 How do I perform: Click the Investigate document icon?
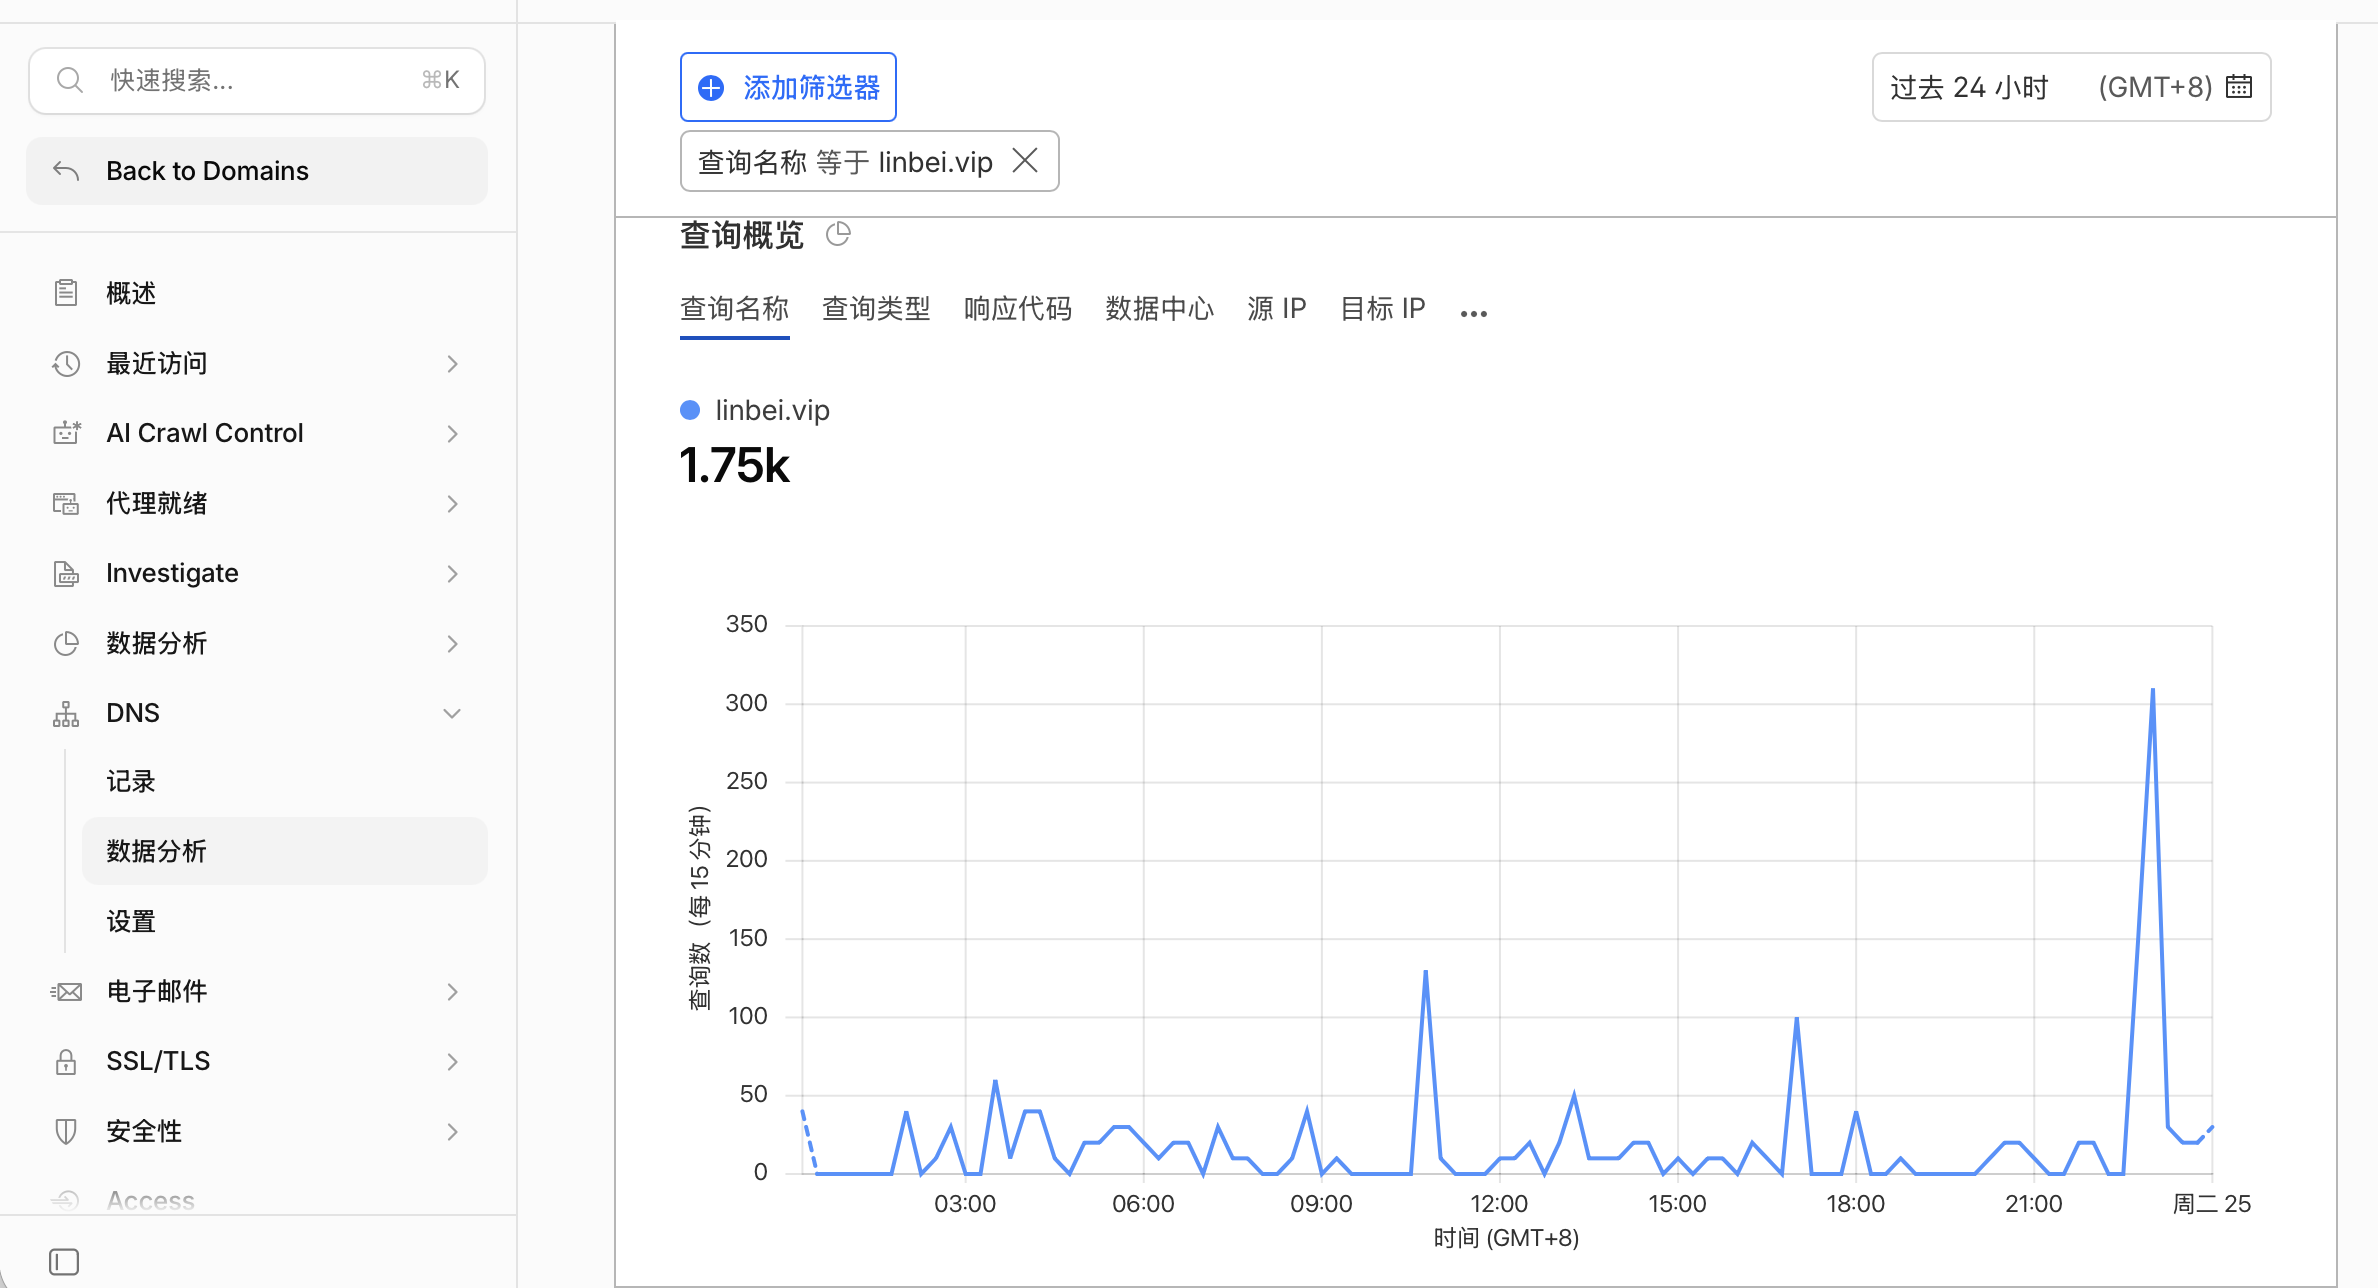(66, 573)
